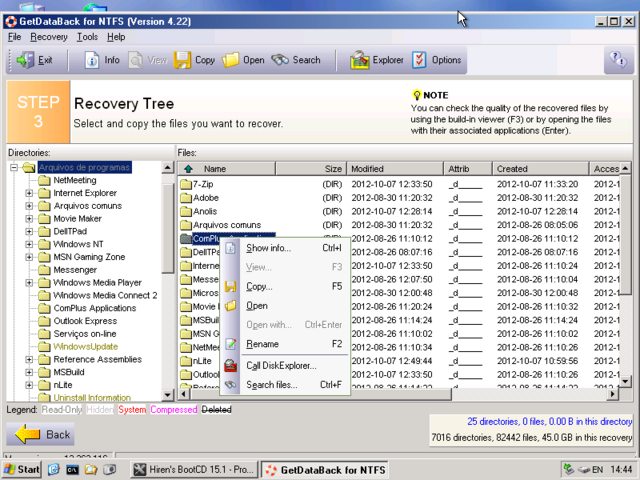The height and width of the screenshot is (480, 640).
Task: Open the File menu
Action: pyautogui.click(x=14, y=37)
